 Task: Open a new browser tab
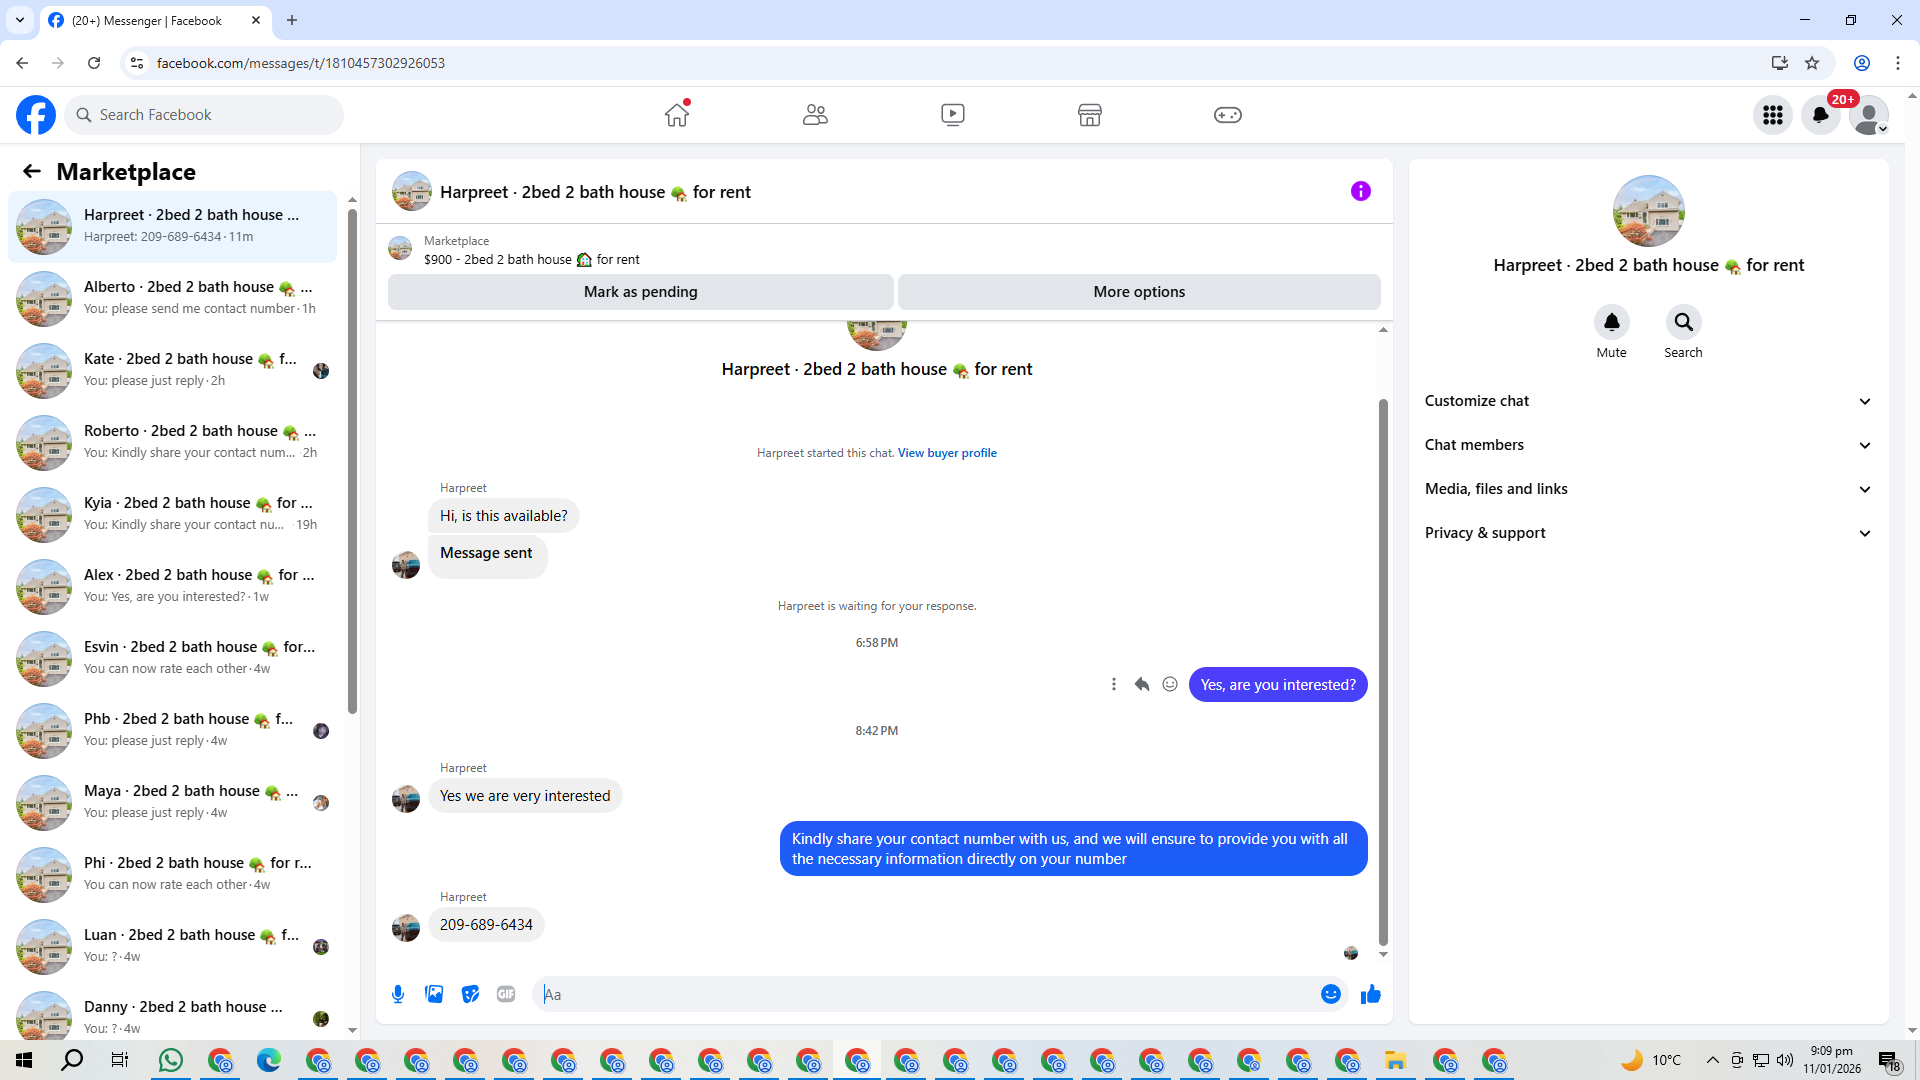coord(292,20)
